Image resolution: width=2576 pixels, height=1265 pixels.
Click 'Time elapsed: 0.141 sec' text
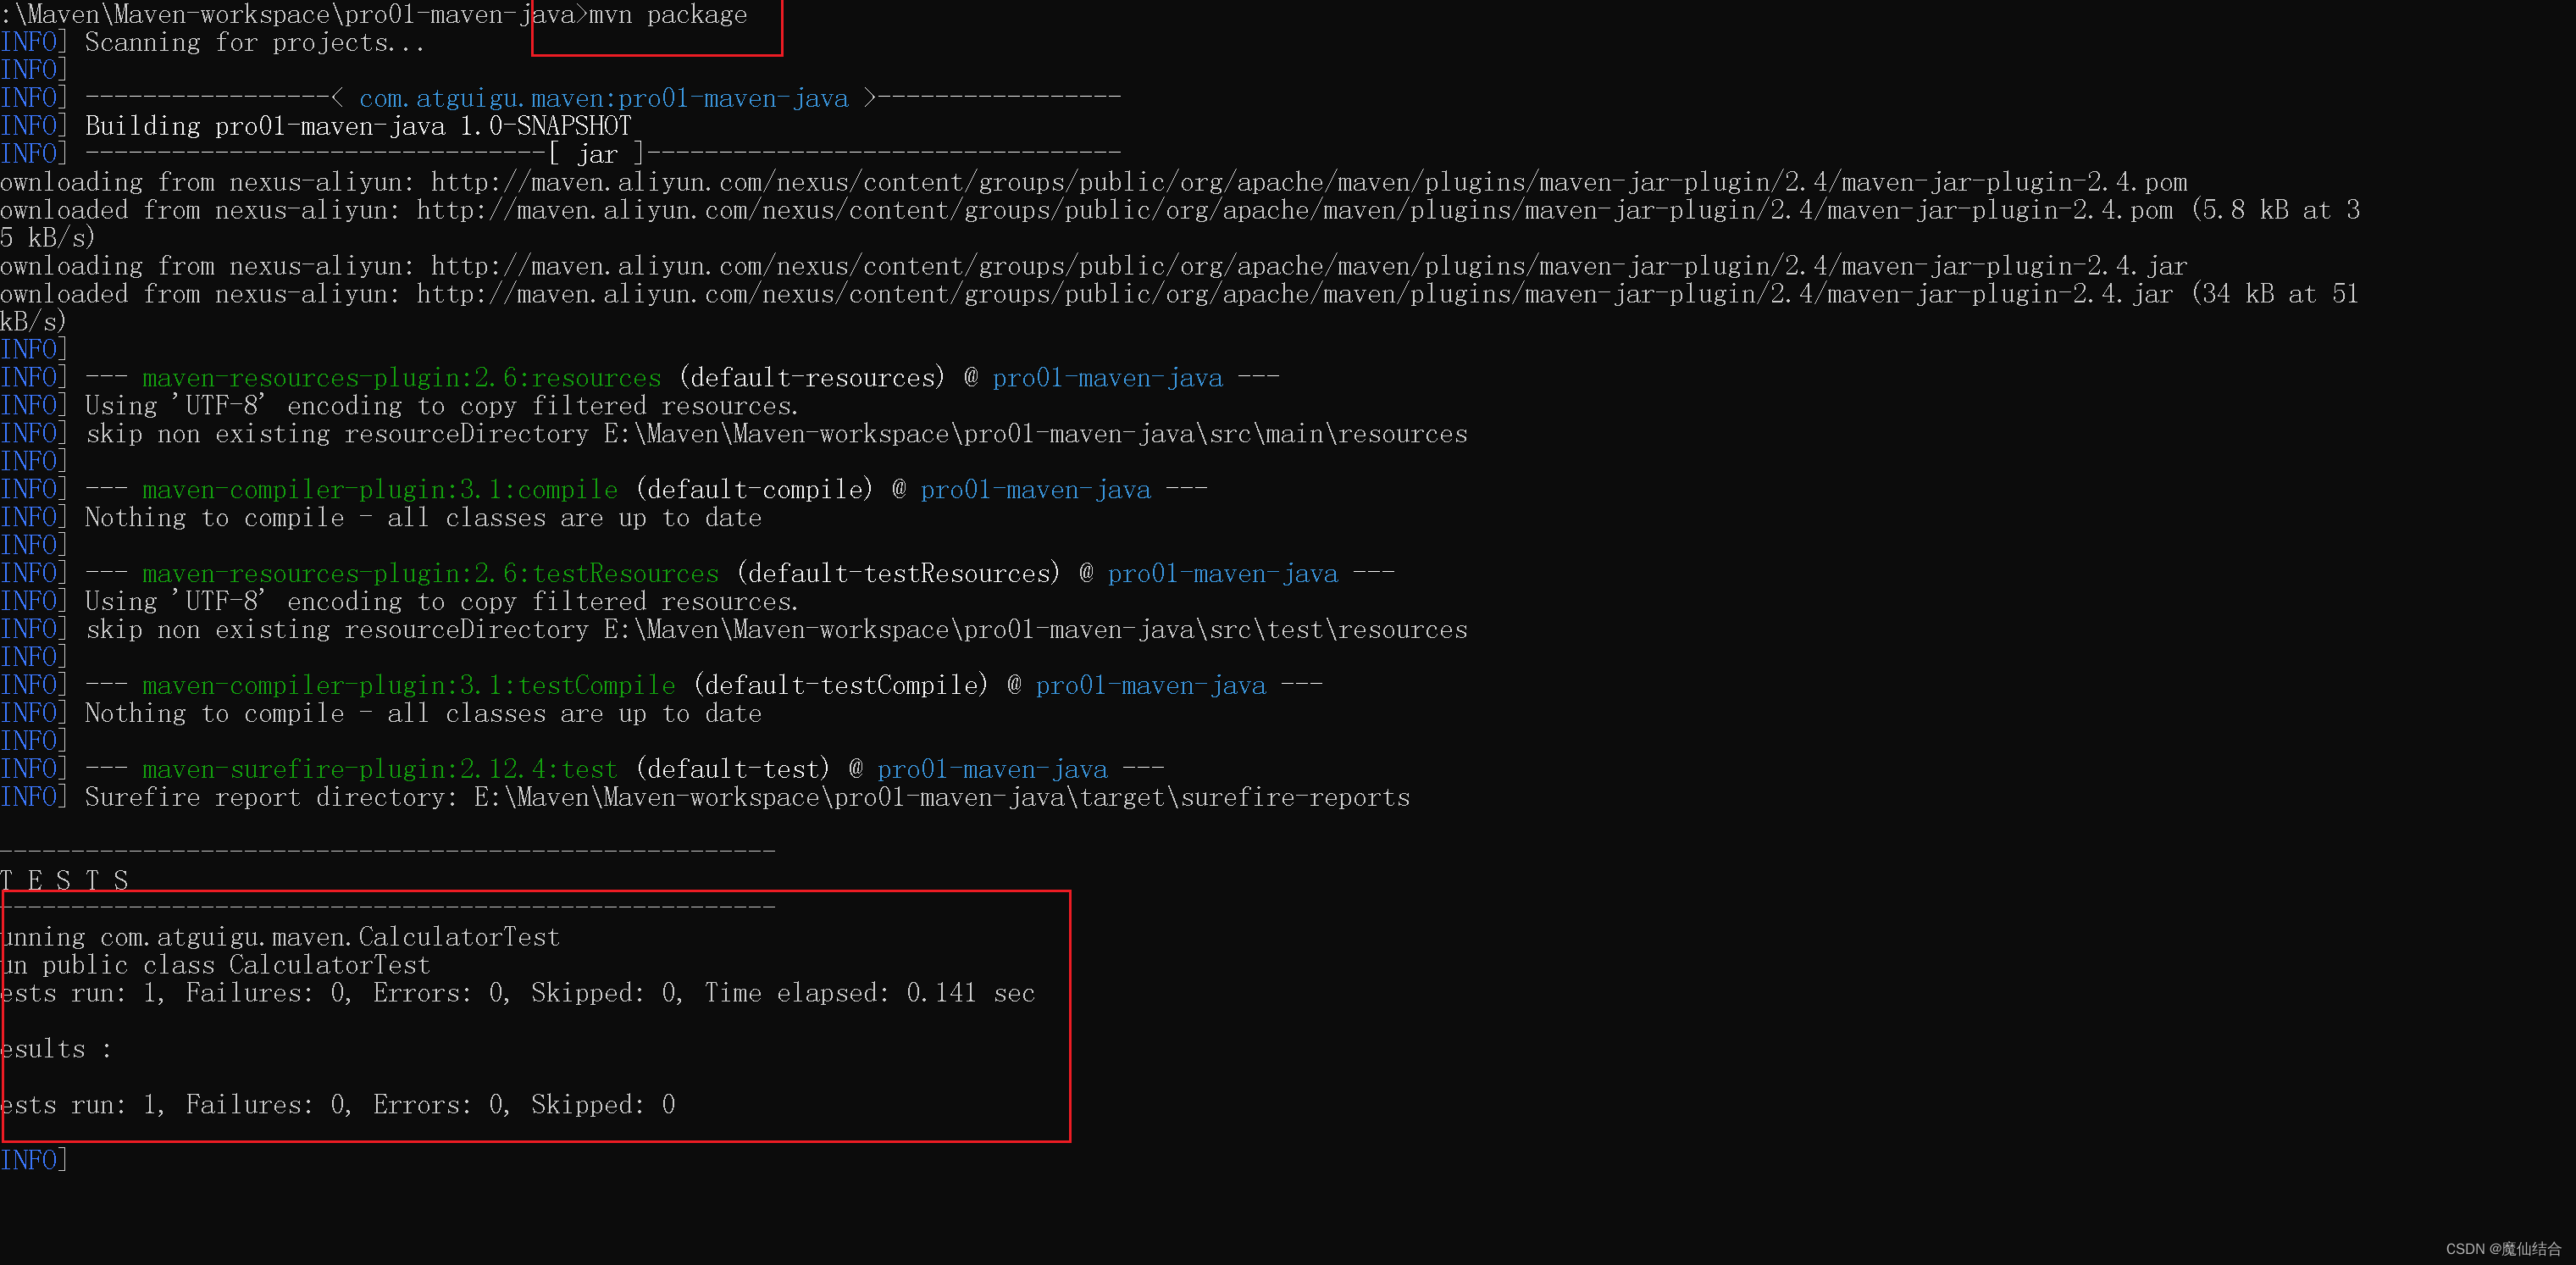(869, 994)
